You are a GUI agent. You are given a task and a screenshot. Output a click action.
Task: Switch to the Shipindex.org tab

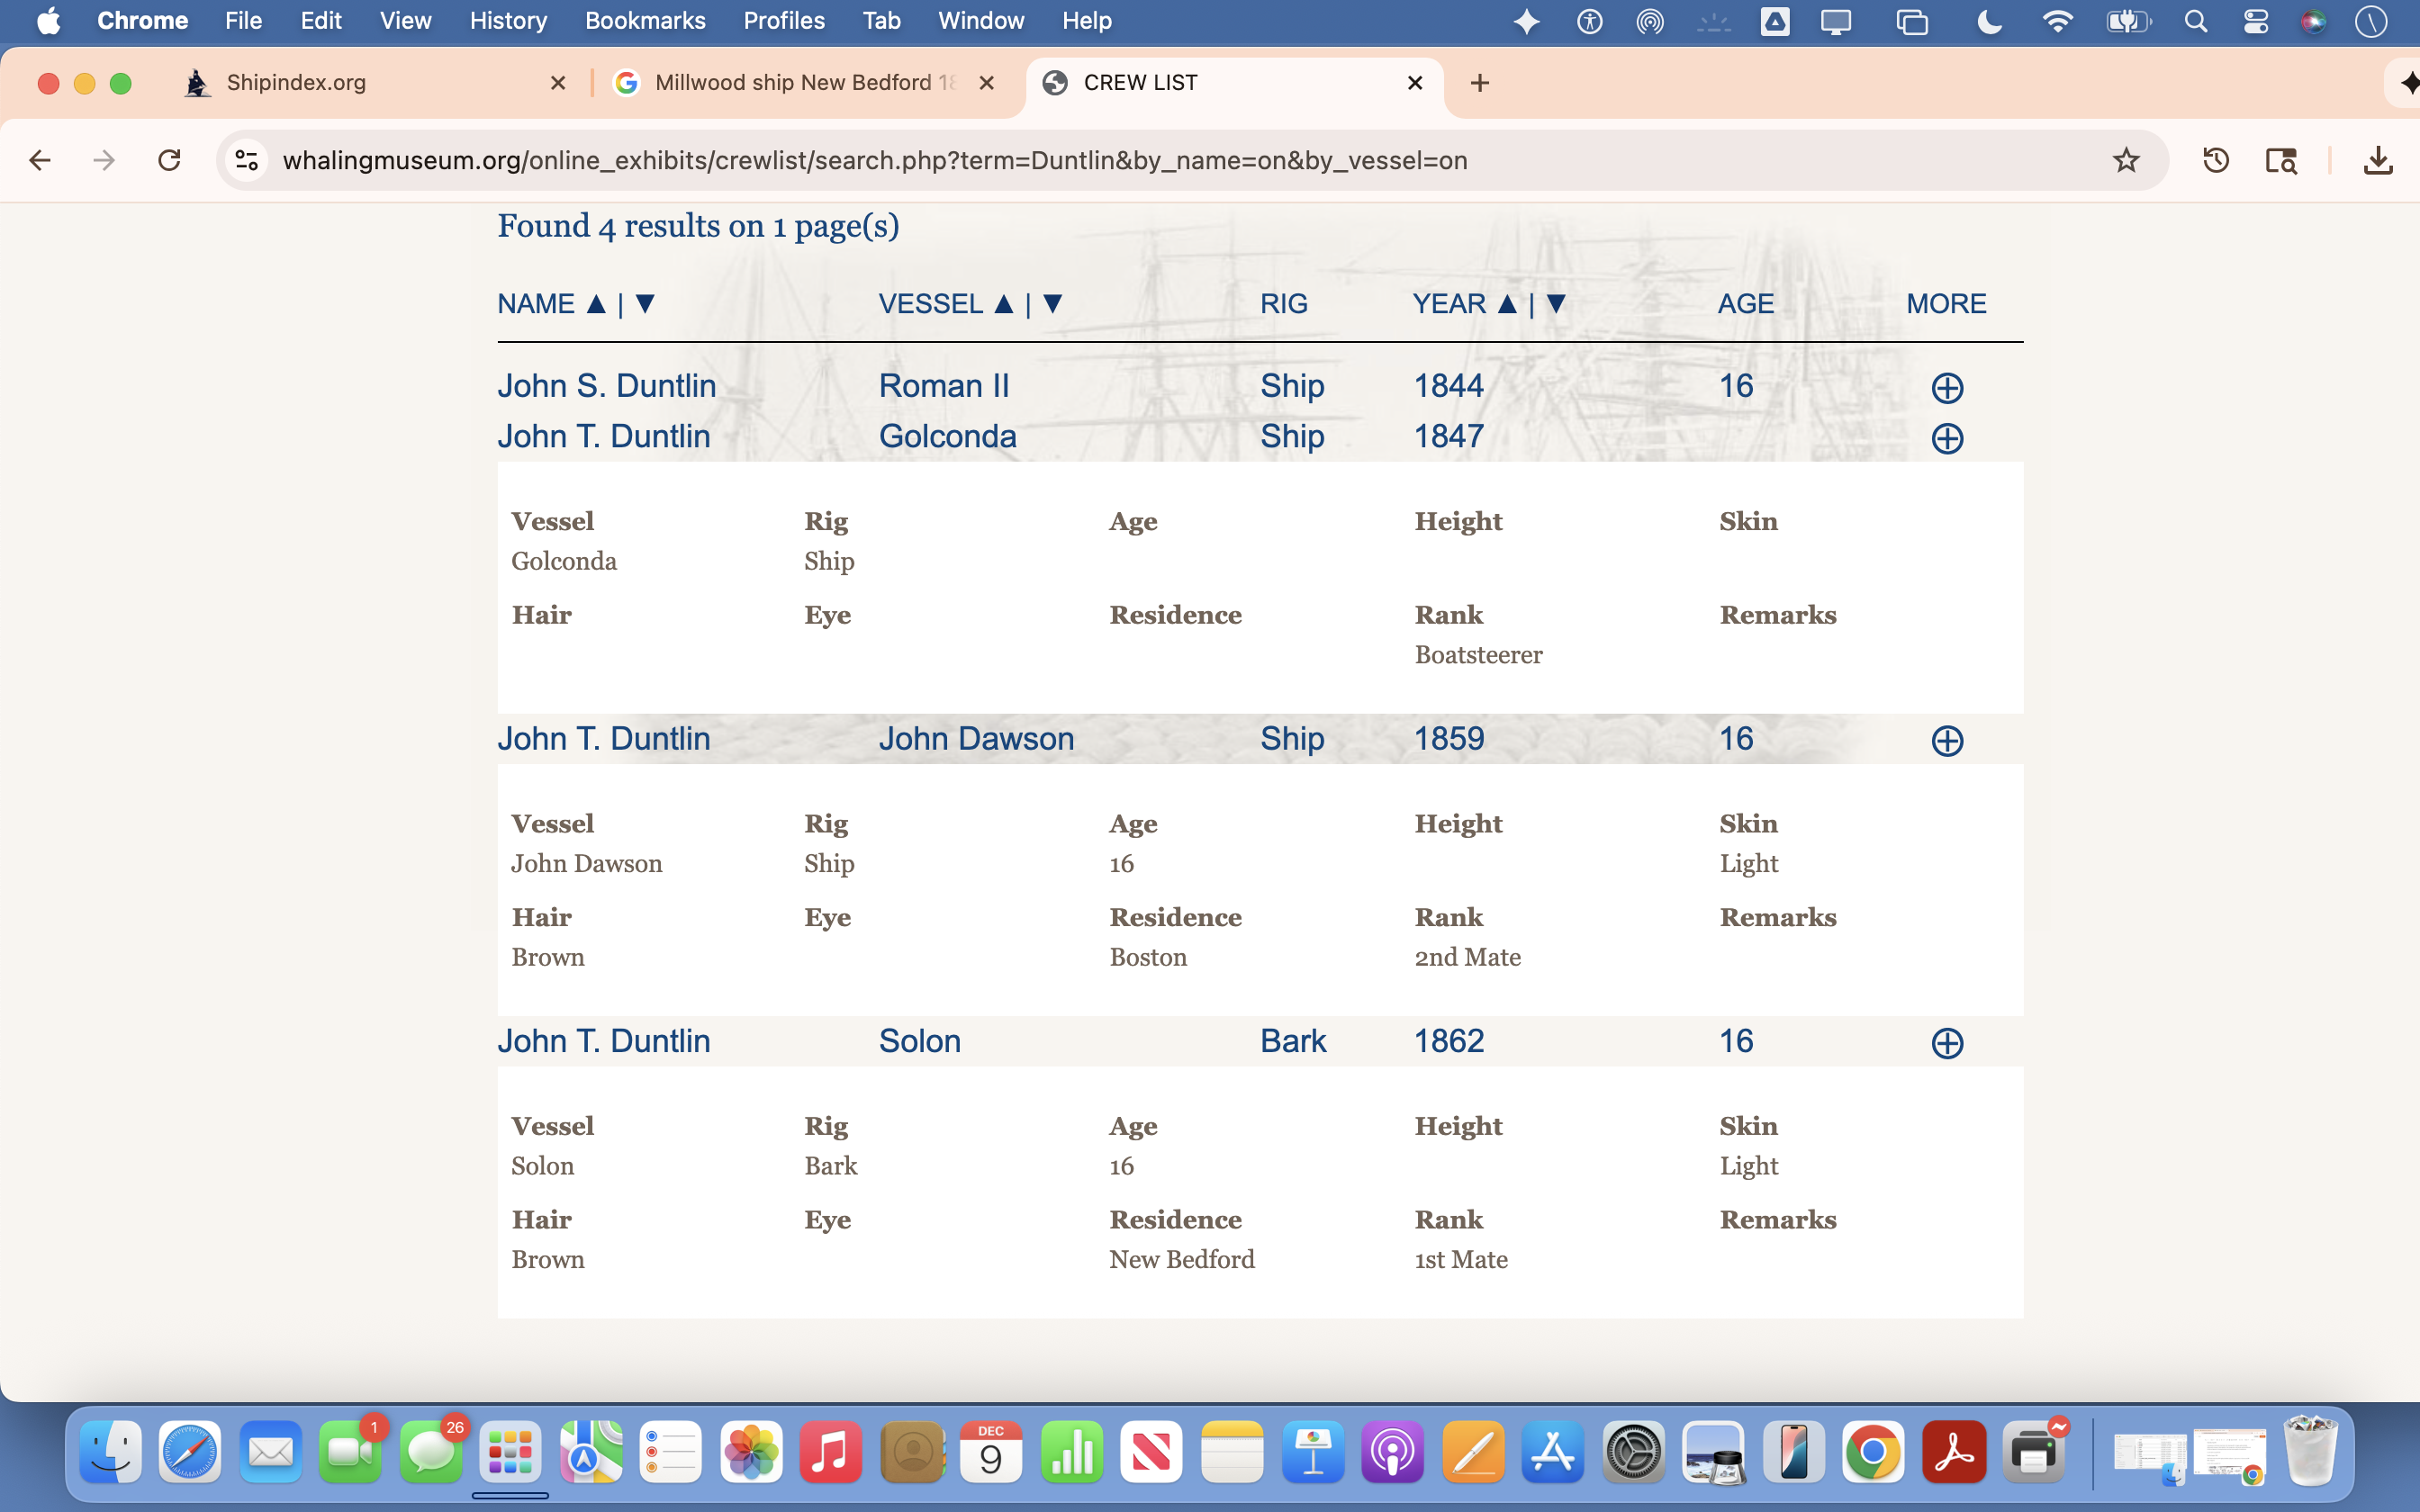[296, 83]
